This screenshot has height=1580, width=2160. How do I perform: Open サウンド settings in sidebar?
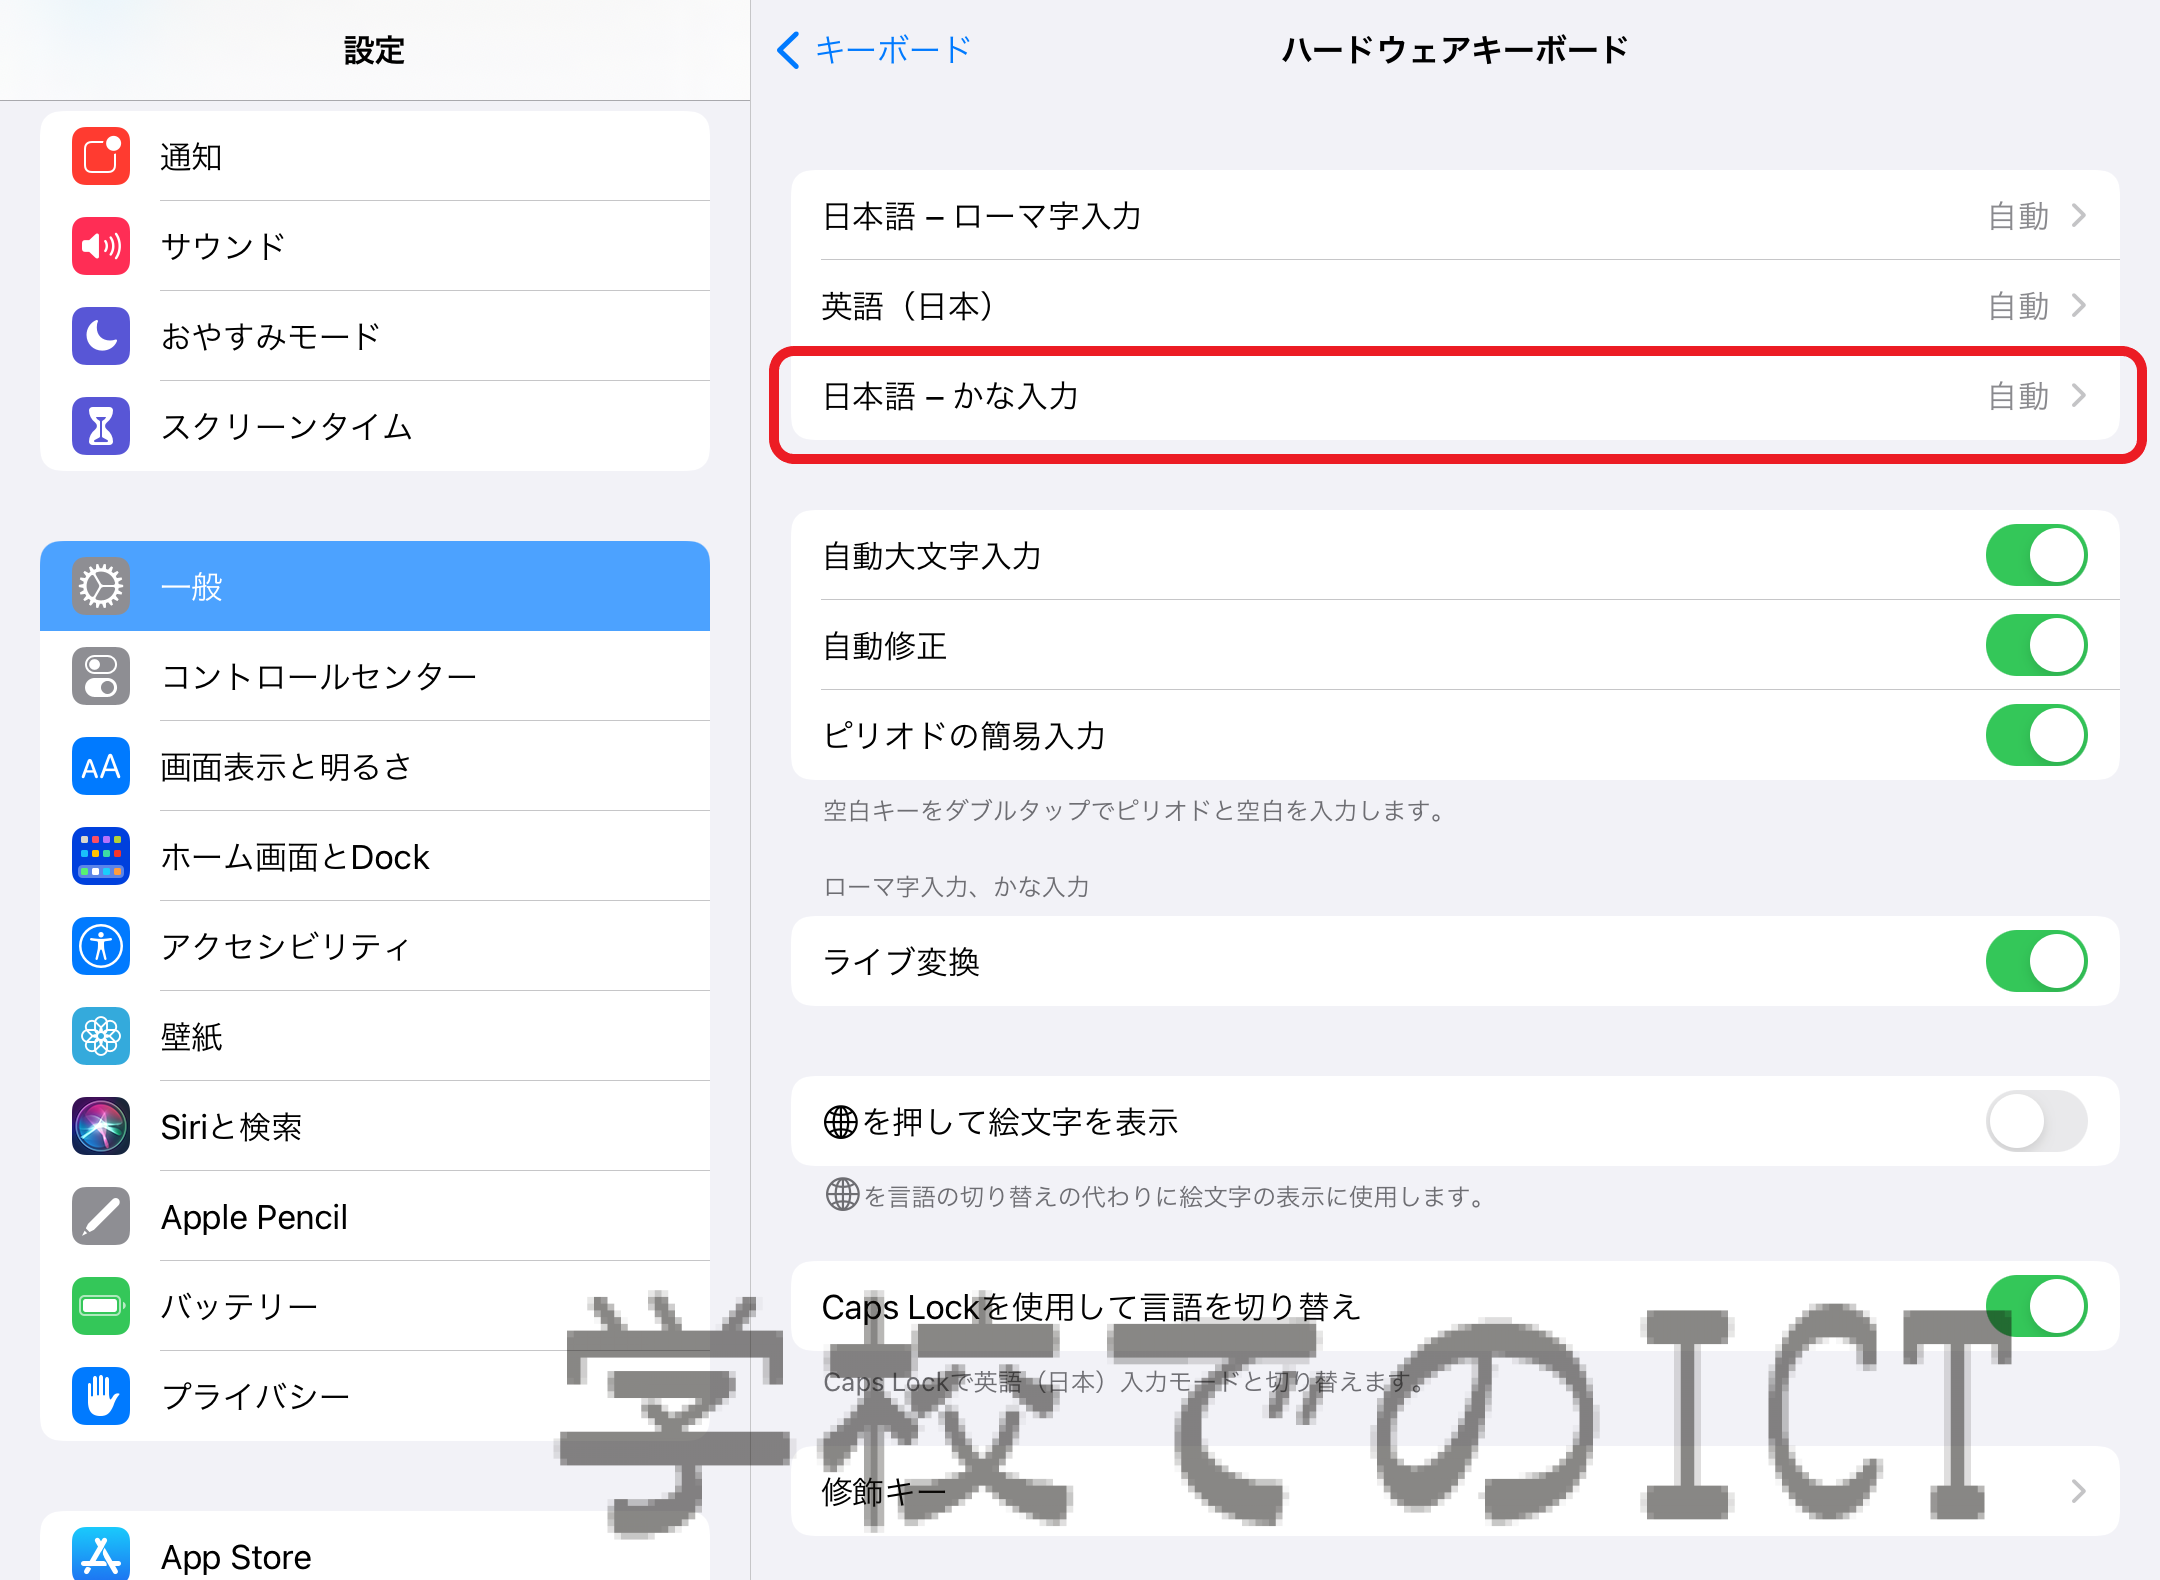coord(375,246)
